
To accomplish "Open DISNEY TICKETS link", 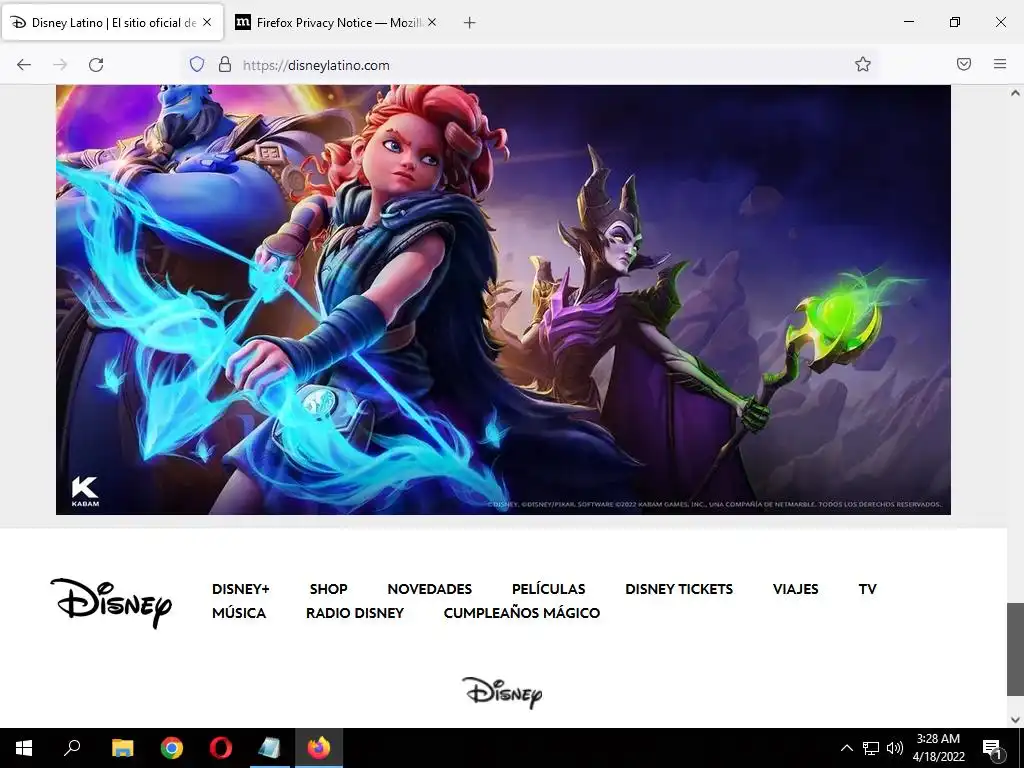I will click(679, 589).
